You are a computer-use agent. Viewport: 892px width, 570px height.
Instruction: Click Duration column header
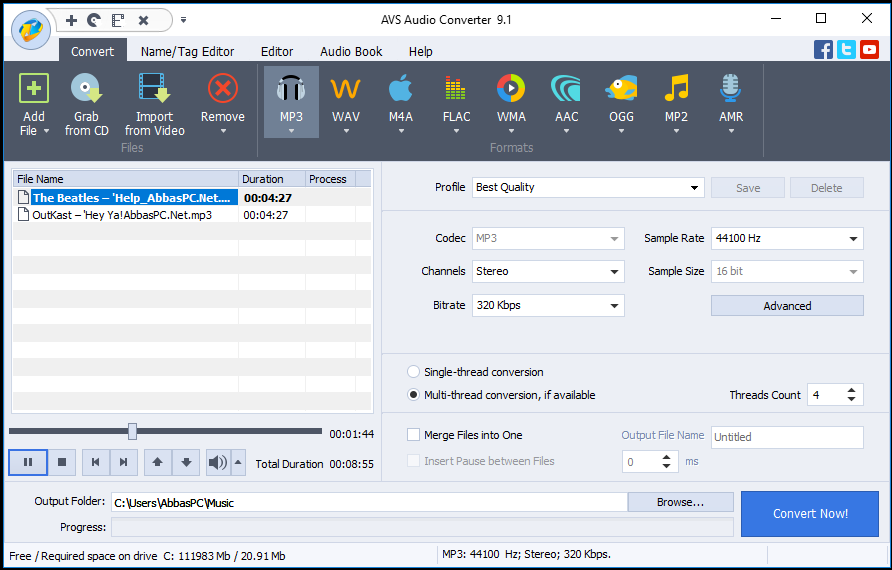[272, 179]
